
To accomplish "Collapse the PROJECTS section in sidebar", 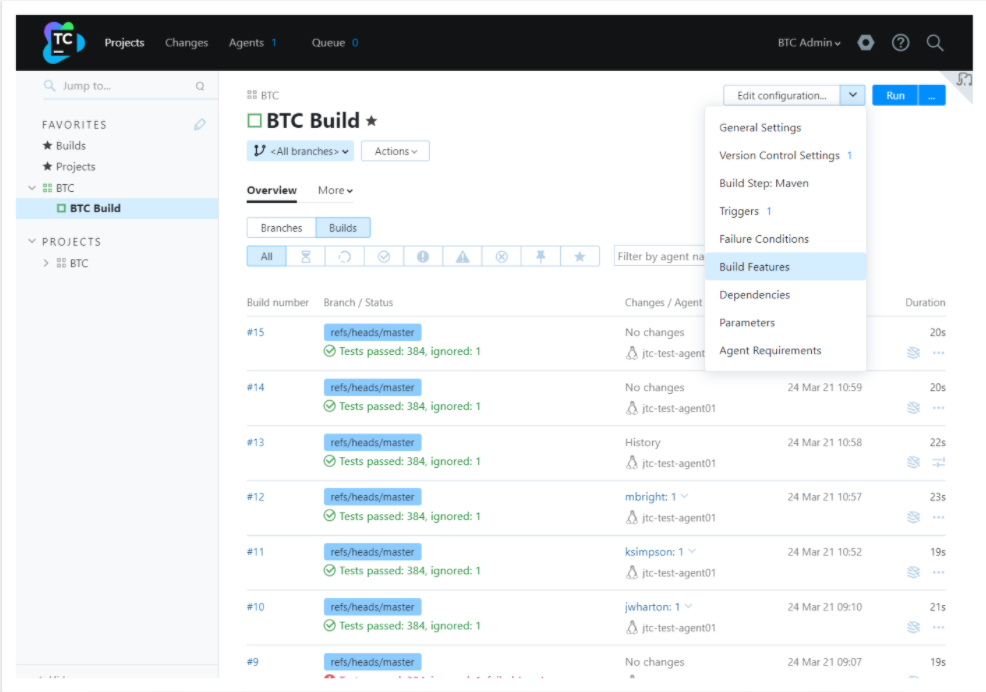I will (32, 242).
